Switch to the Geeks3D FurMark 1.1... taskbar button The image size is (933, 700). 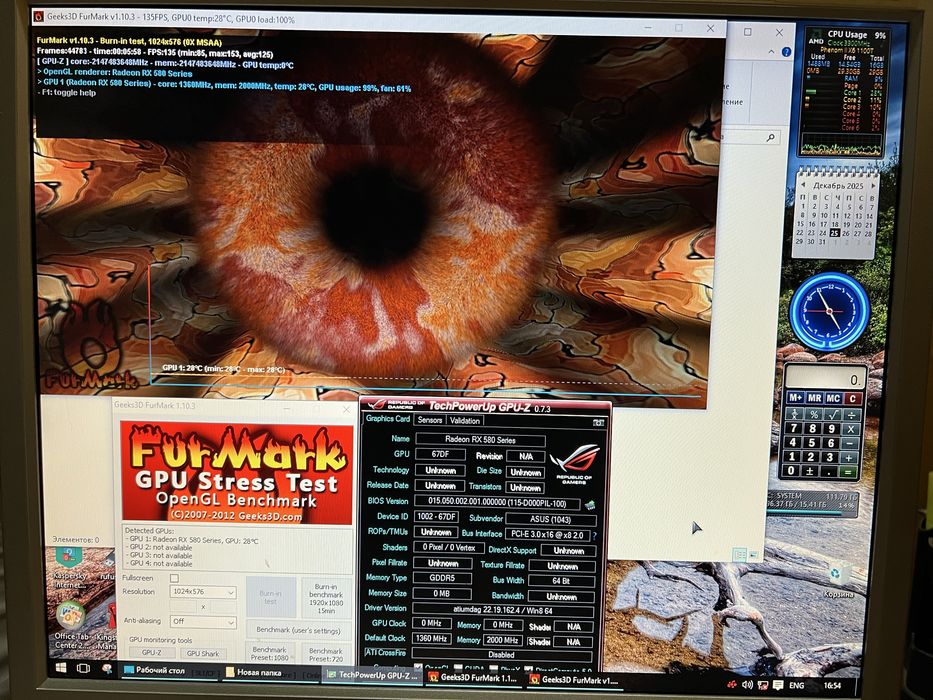point(474,678)
